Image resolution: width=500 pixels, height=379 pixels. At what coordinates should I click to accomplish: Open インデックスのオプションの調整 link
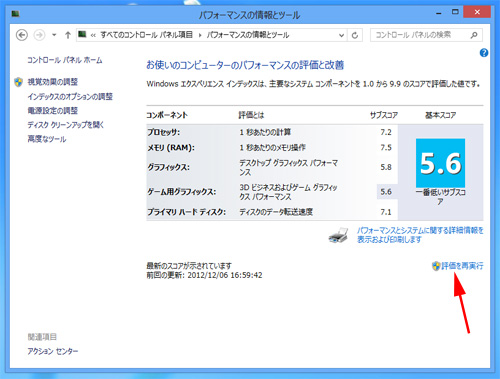click(70, 97)
